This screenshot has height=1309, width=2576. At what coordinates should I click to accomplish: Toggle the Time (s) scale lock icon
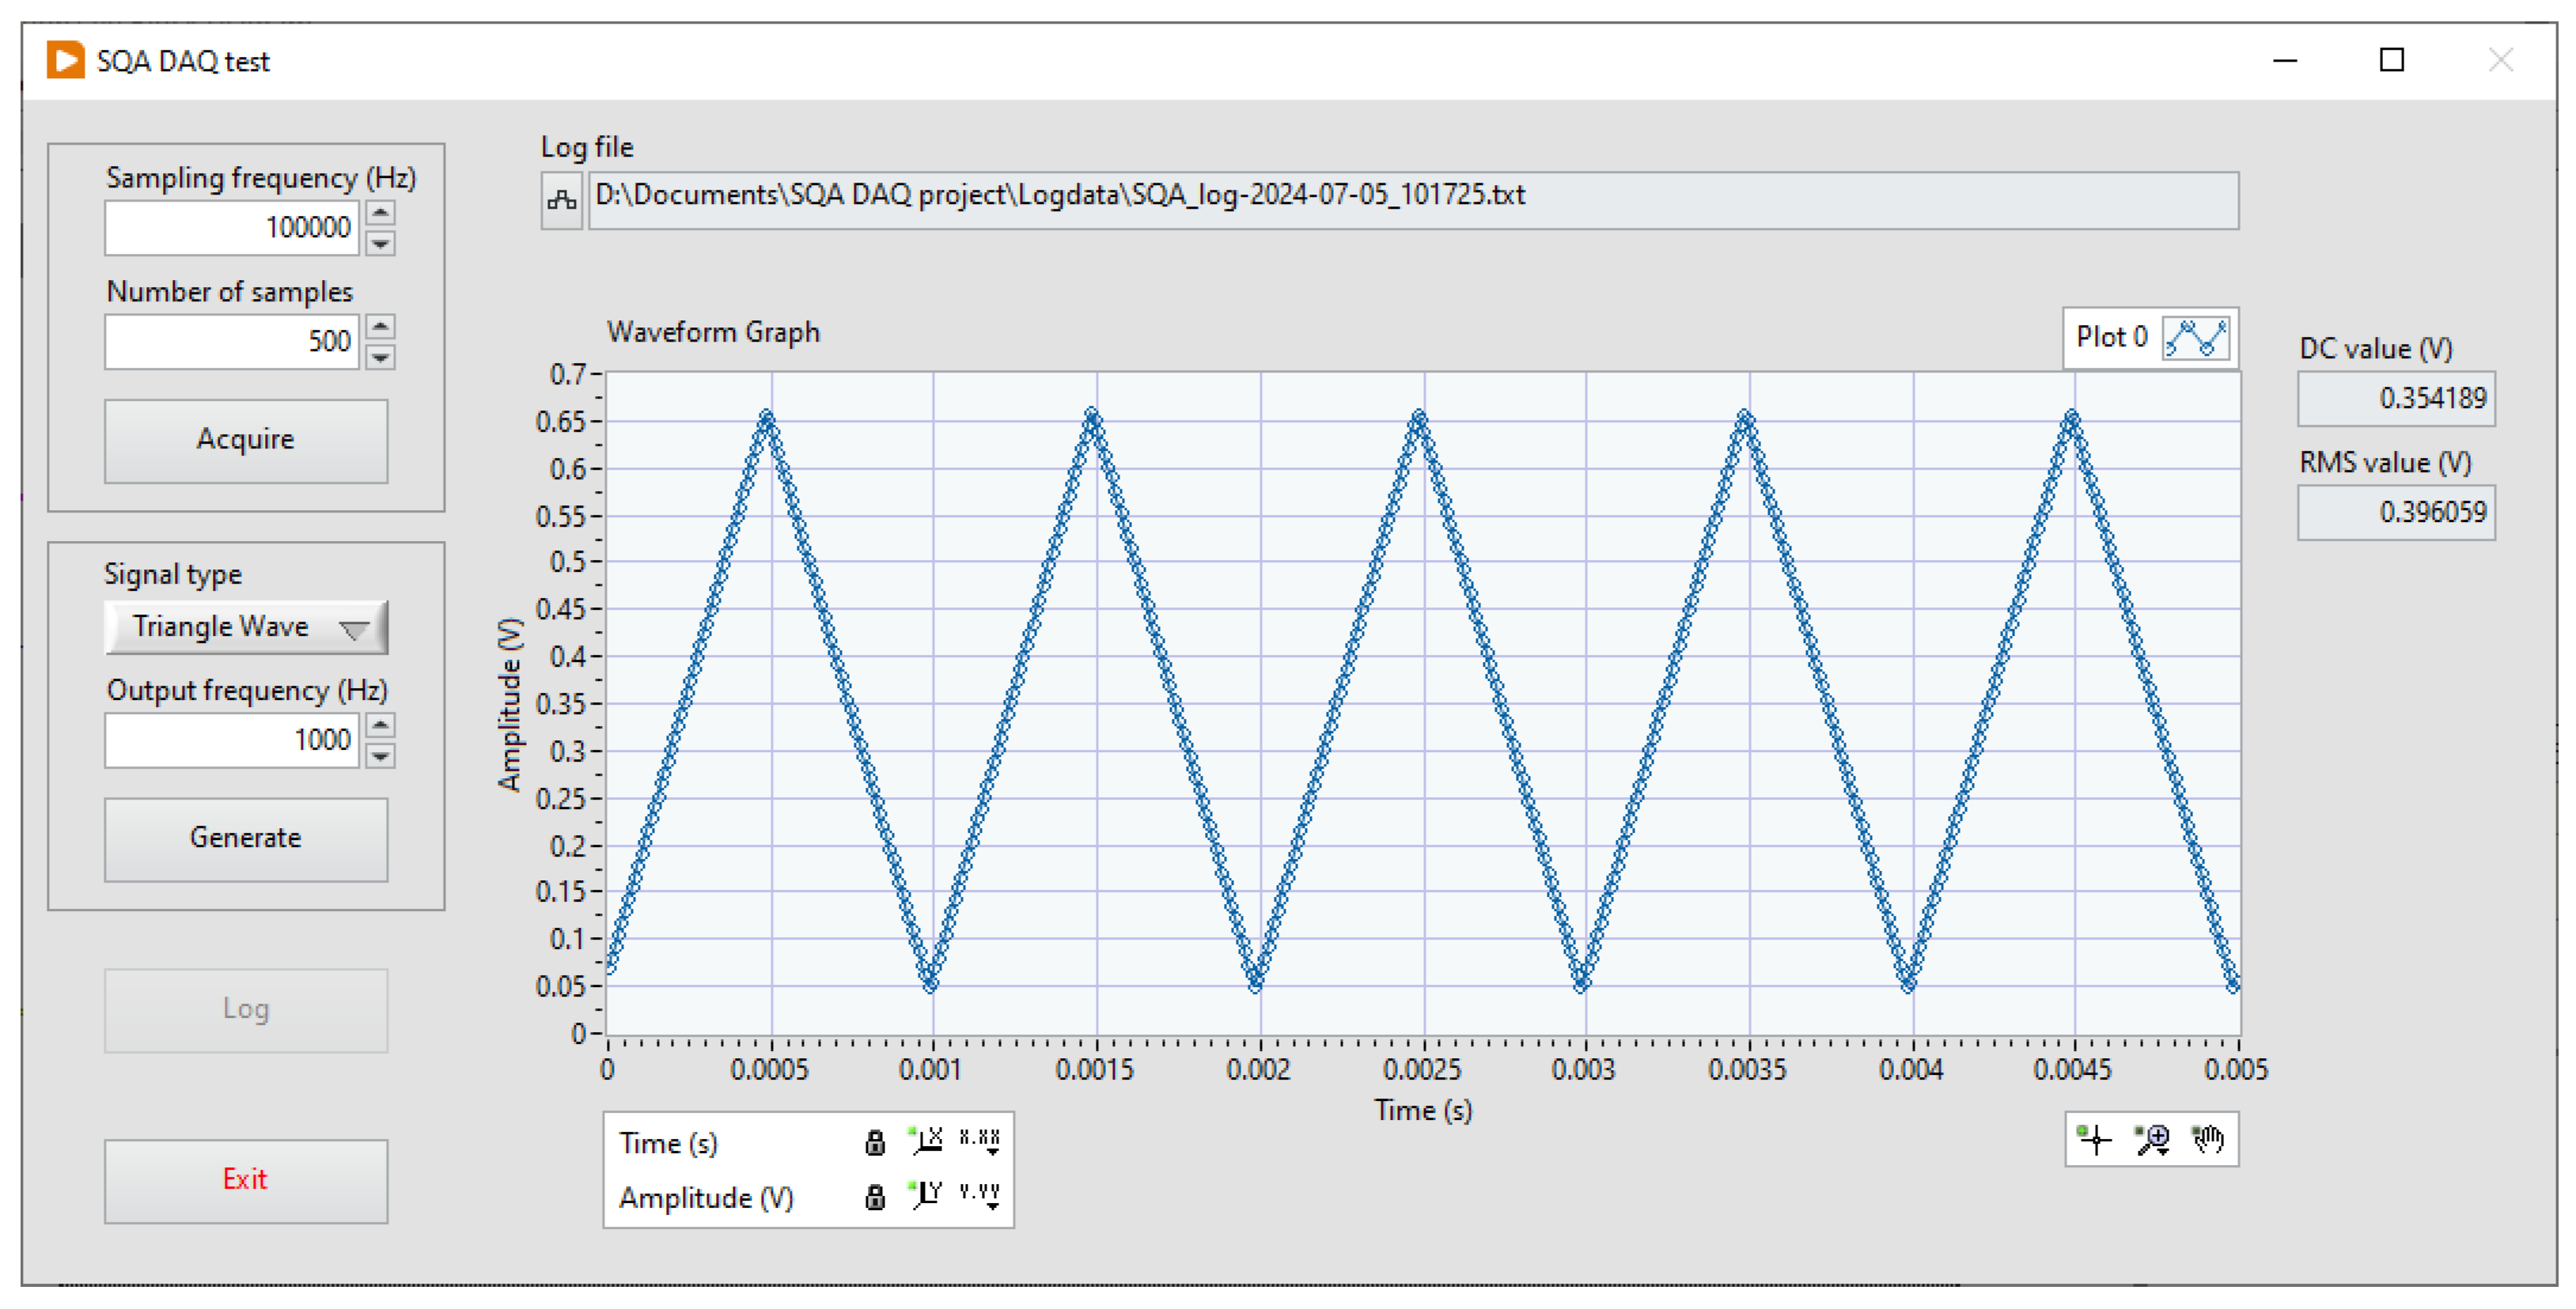[x=875, y=1142]
